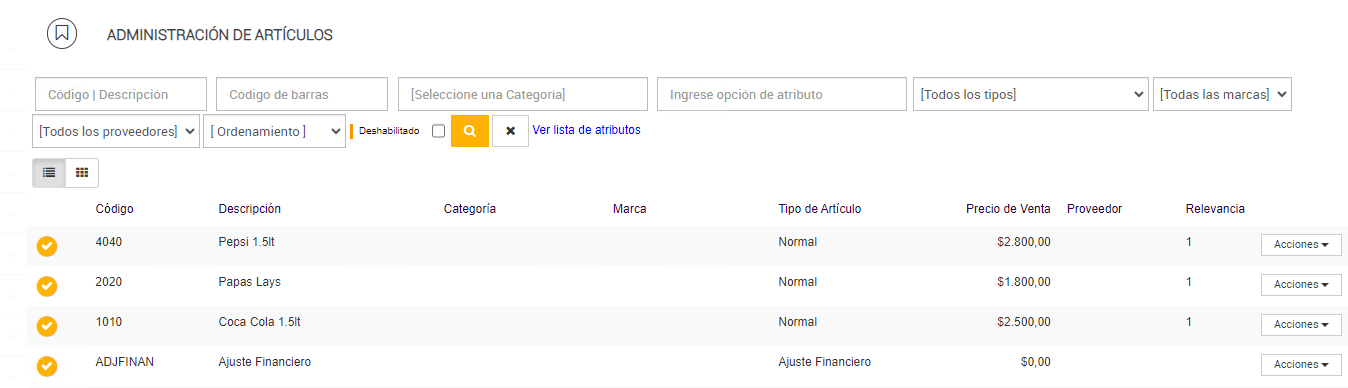Select the code 2020 cell
Screen dimensions: 1348x388
[108, 282]
